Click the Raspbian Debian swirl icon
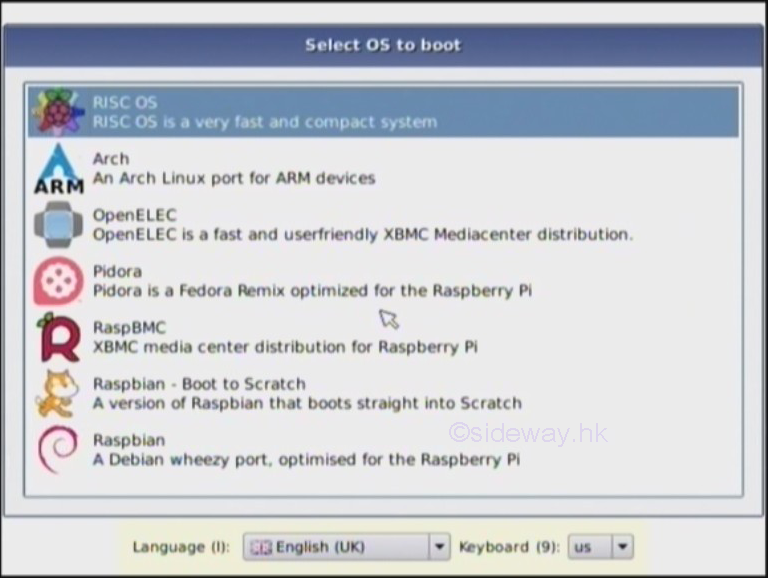768x578 pixels. pyautogui.click(x=58, y=449)
